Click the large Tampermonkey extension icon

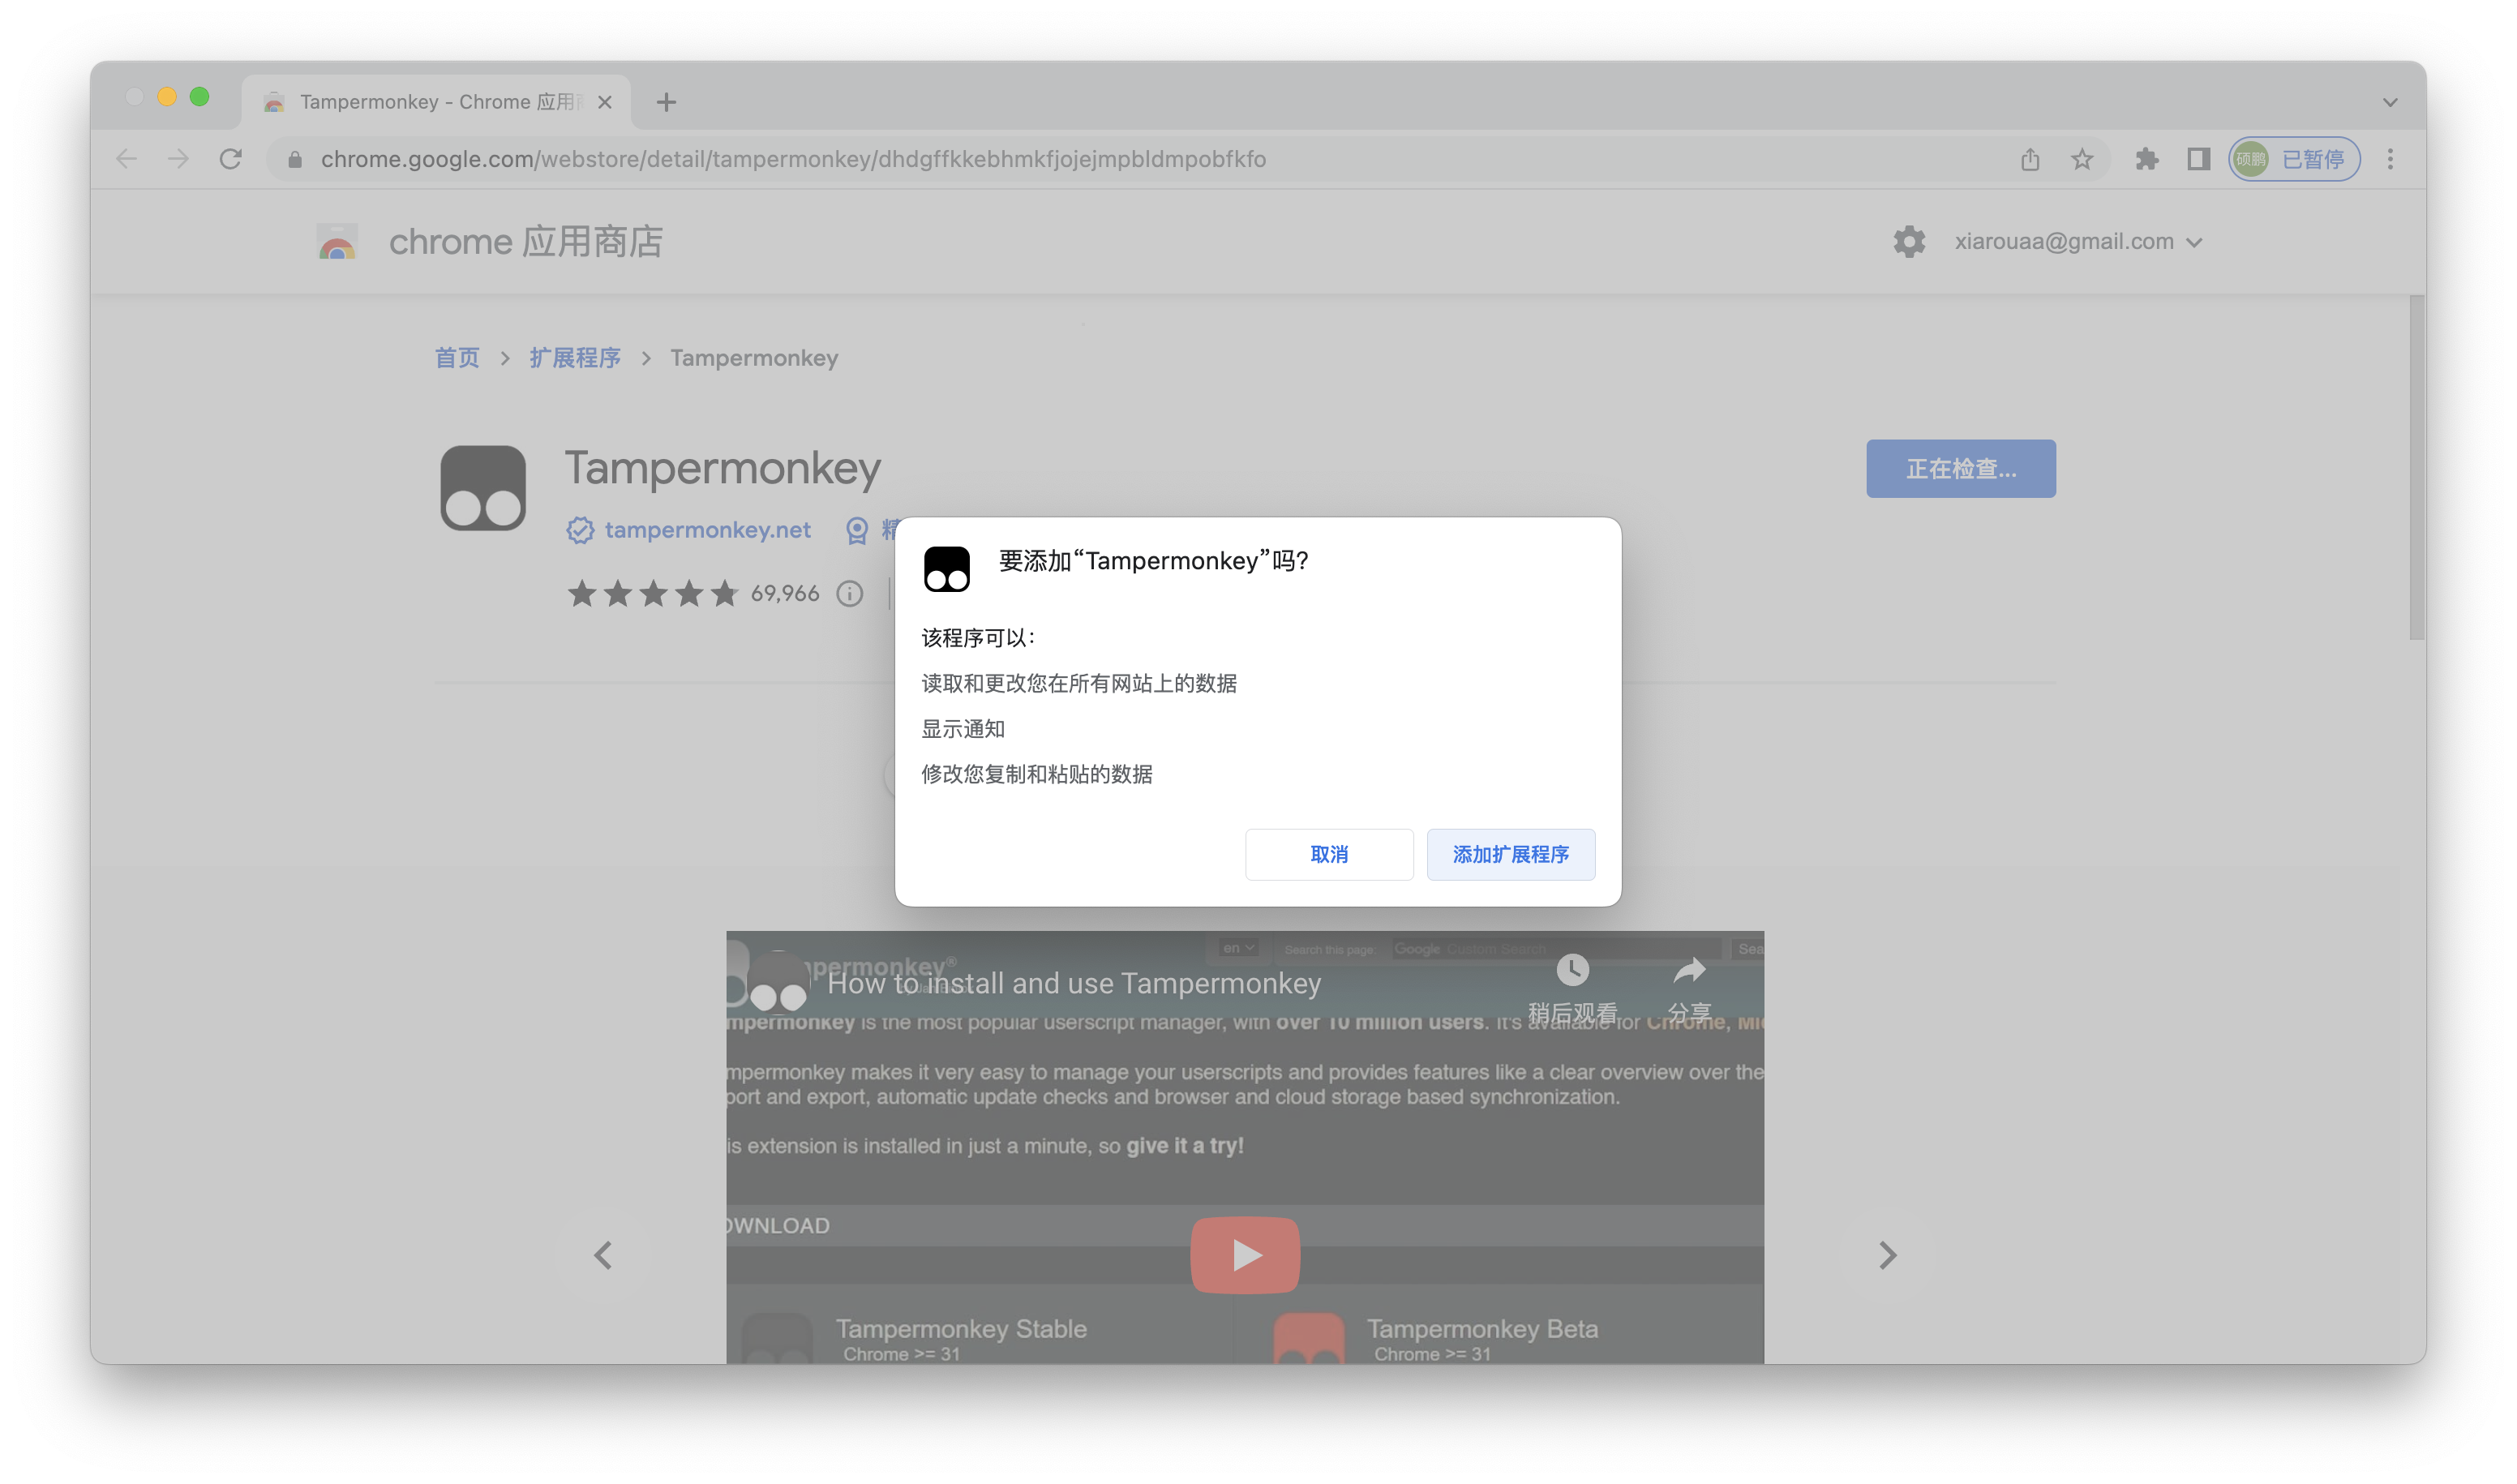point(483,488)
